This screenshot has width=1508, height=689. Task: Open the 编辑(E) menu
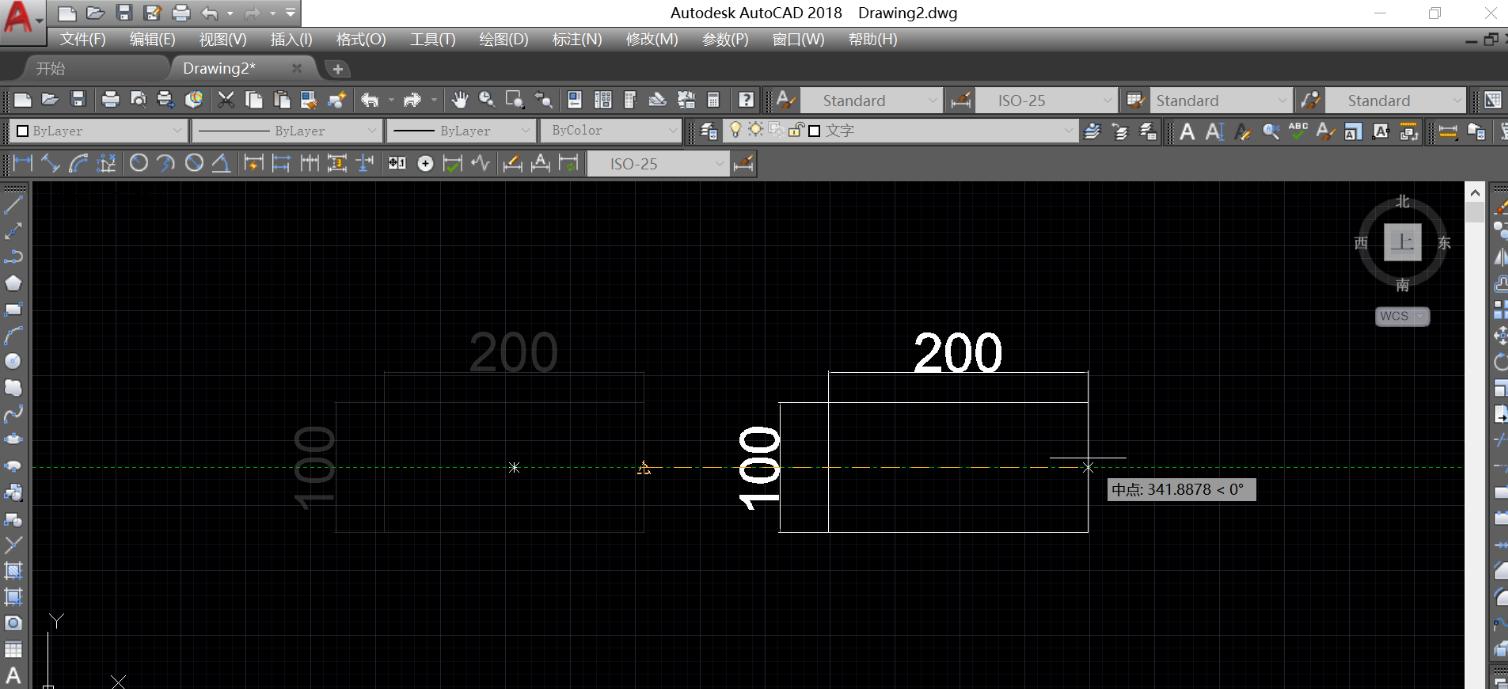pyautogui.click(x=152, y=39)
